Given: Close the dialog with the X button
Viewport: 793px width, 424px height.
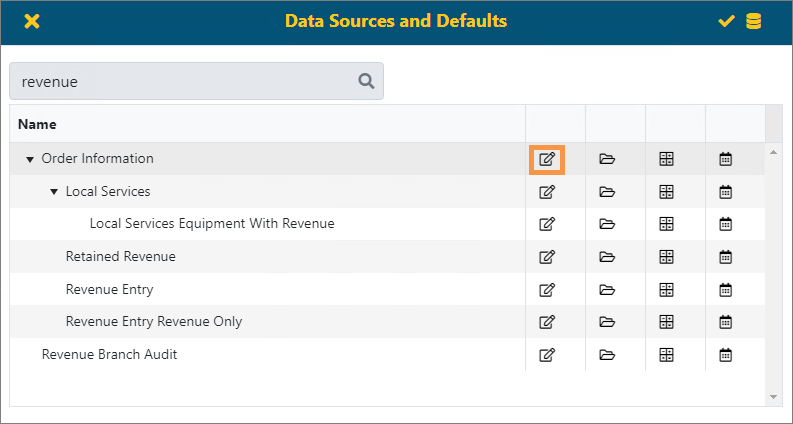Looking at the screenshot, I should tap(32, 21).
